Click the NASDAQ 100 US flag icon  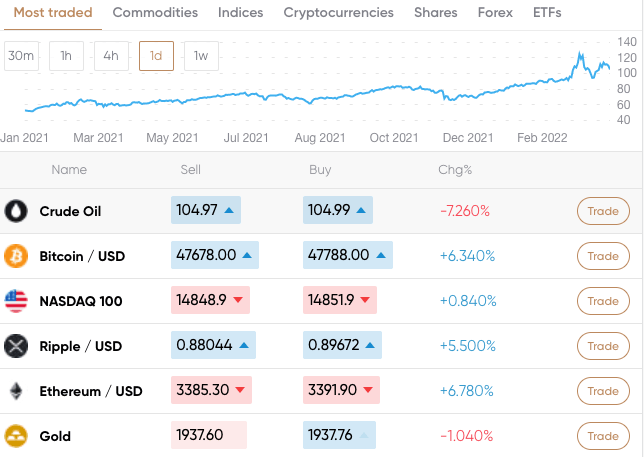point(16,301)
